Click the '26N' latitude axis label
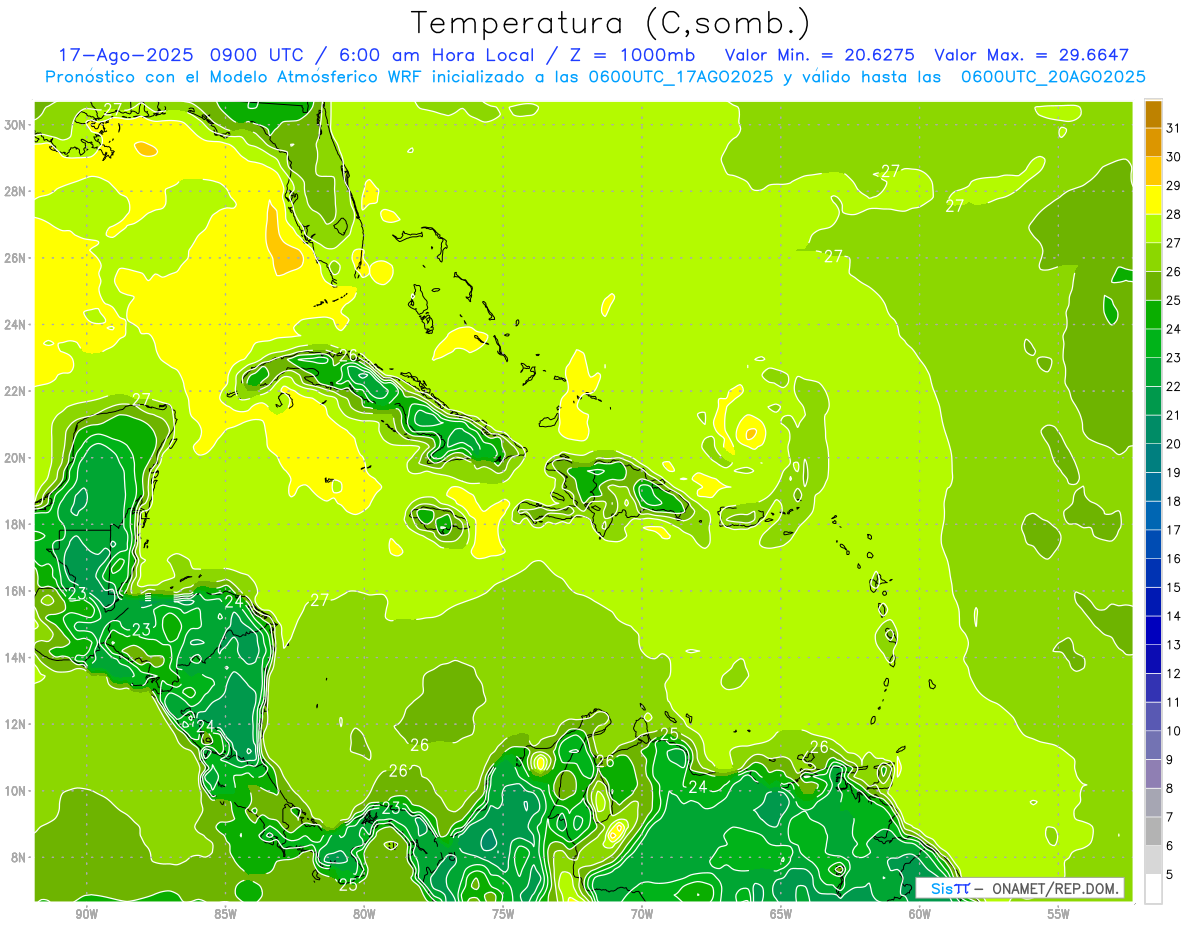Viewport: 1200px width, 927px height. click(16, 258)
